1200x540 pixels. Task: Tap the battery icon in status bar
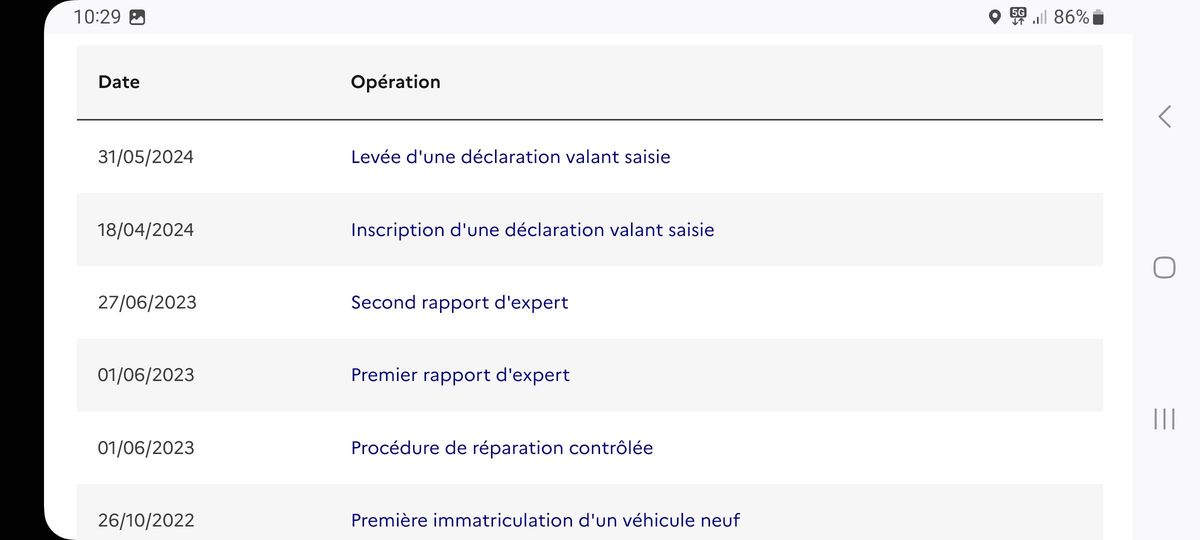[x=1098, y=17]
